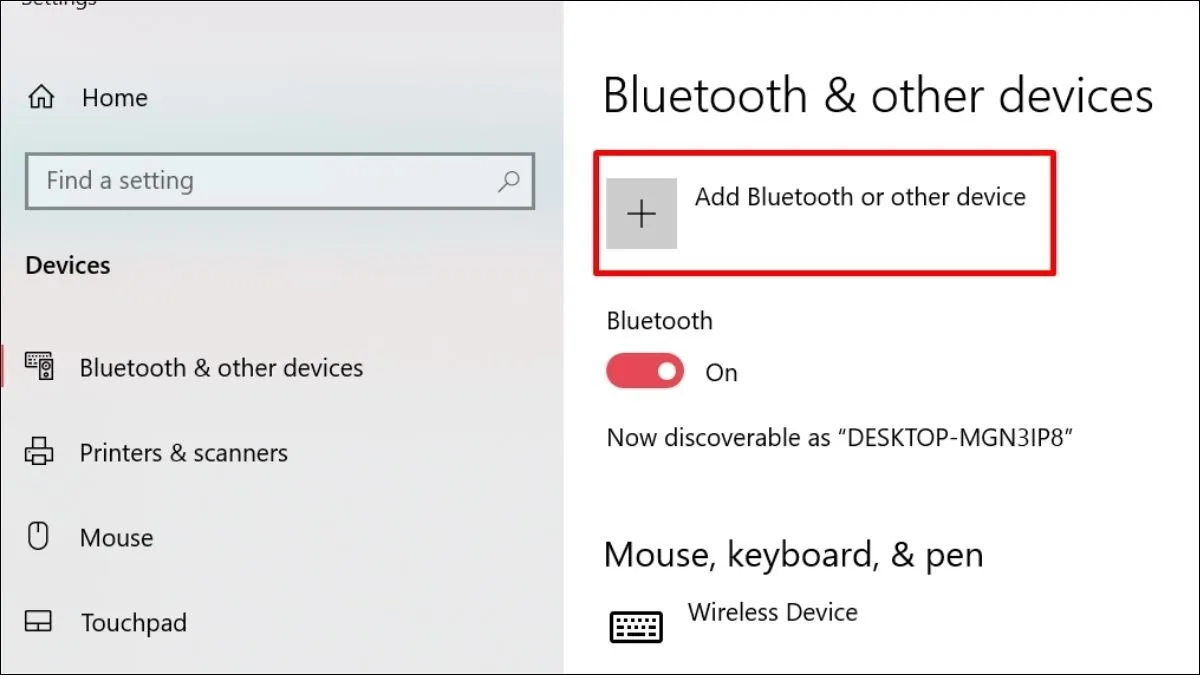Click the Touchpad icon in sidebar
The height and width of the screenshot is (675, 1200).
(x=39, y=622)
